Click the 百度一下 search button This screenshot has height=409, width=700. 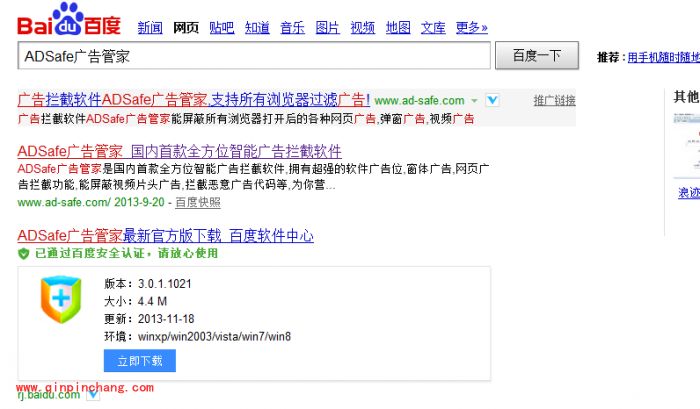[537, 55]
